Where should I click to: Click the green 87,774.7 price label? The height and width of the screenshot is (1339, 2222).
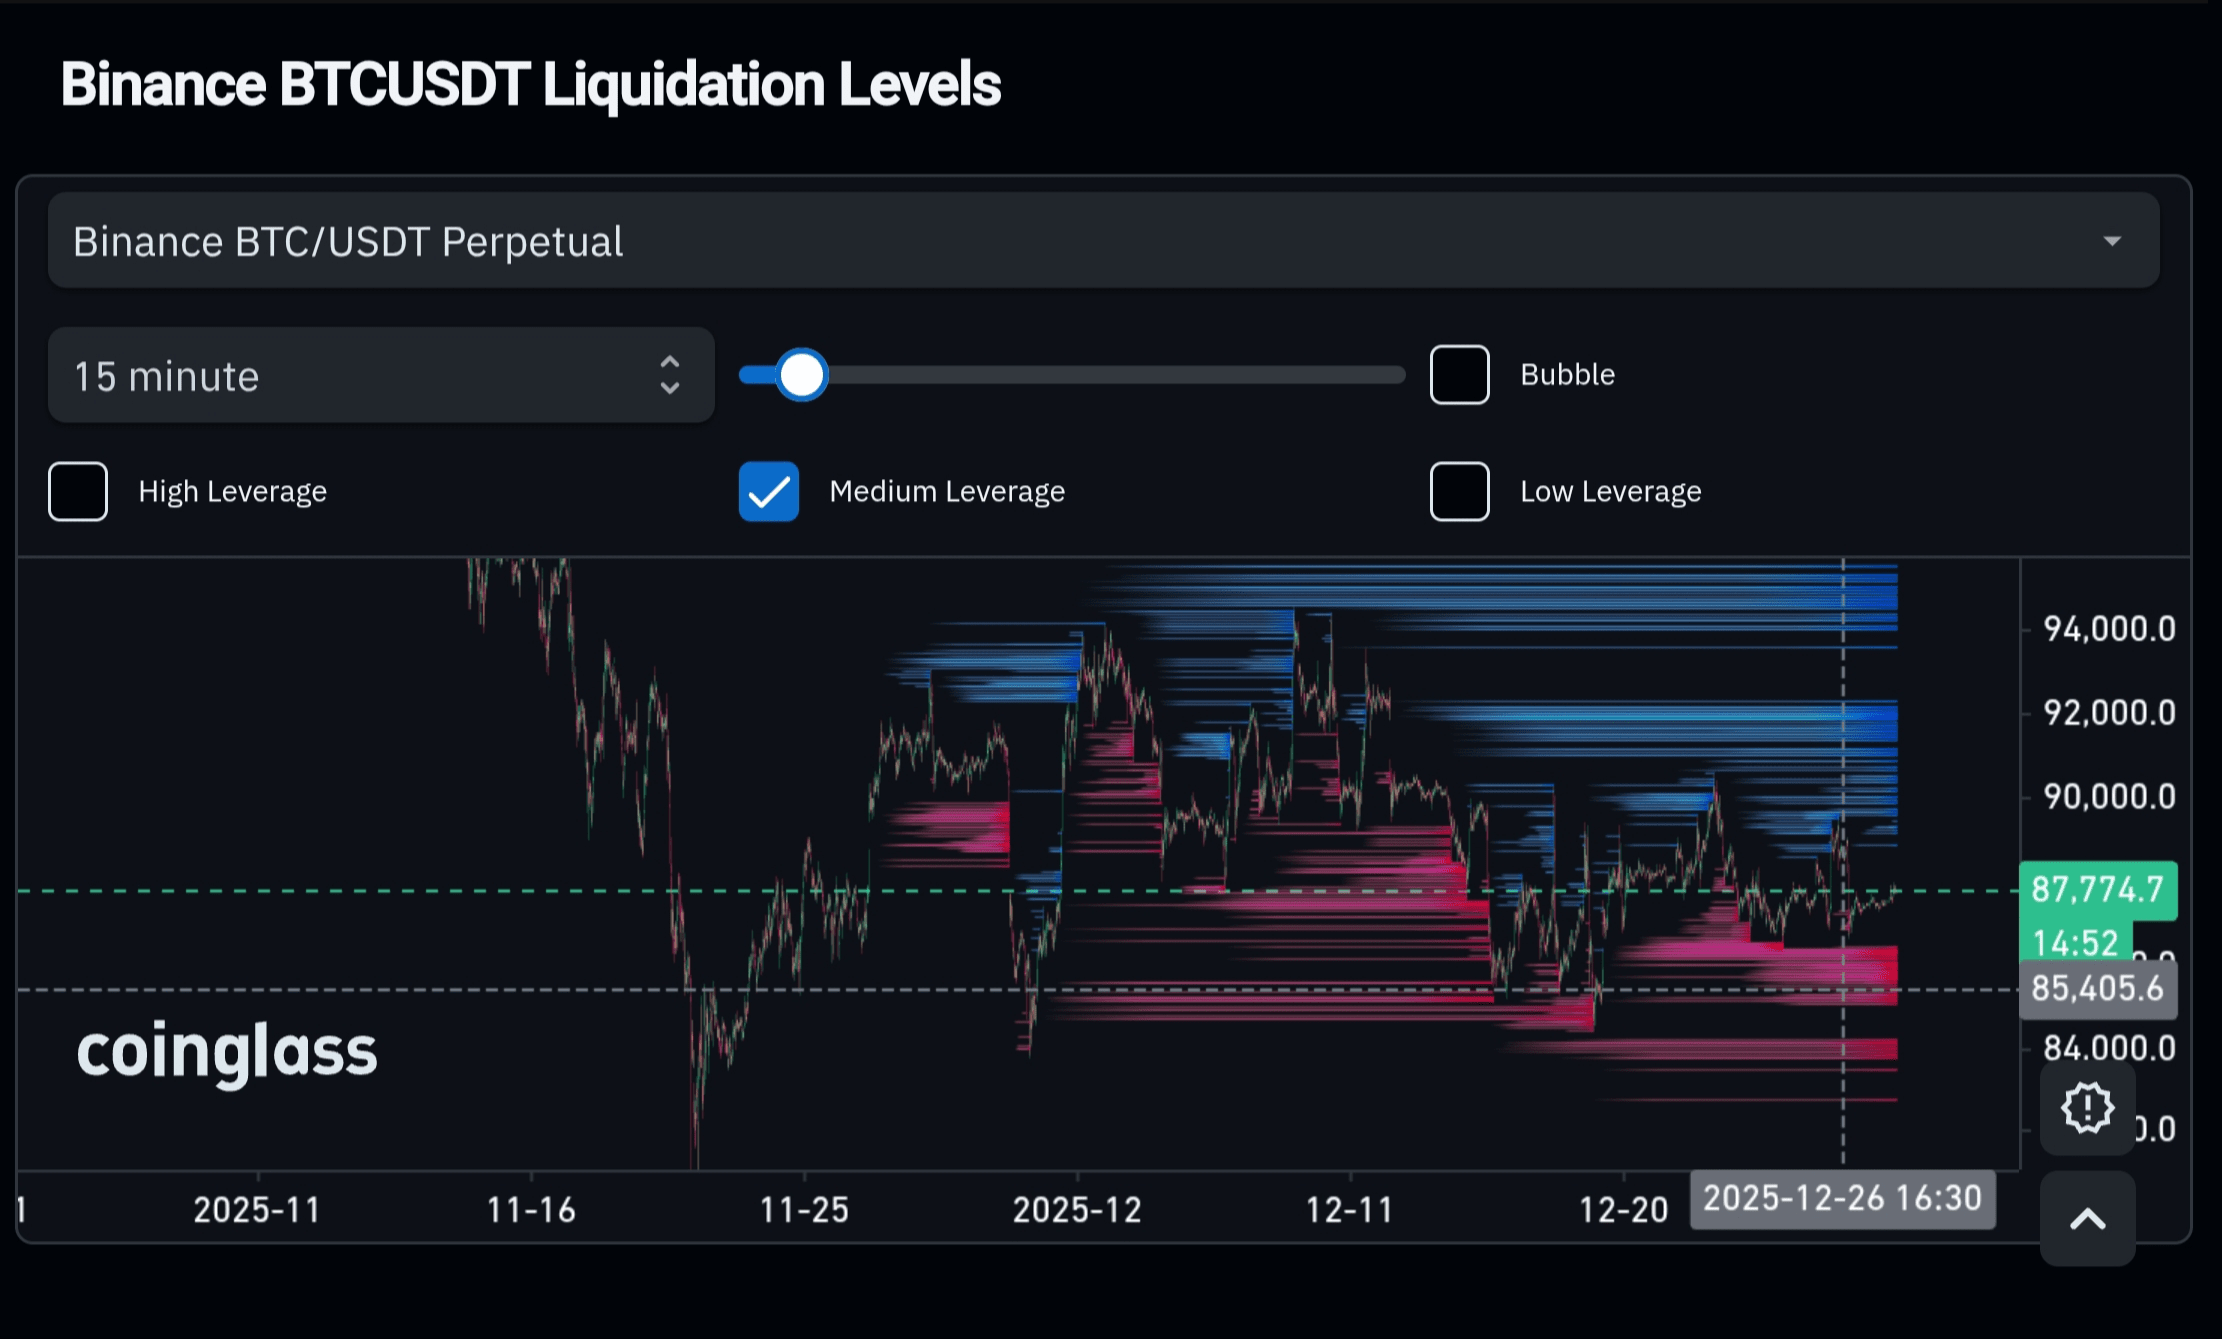(2097, 889)
